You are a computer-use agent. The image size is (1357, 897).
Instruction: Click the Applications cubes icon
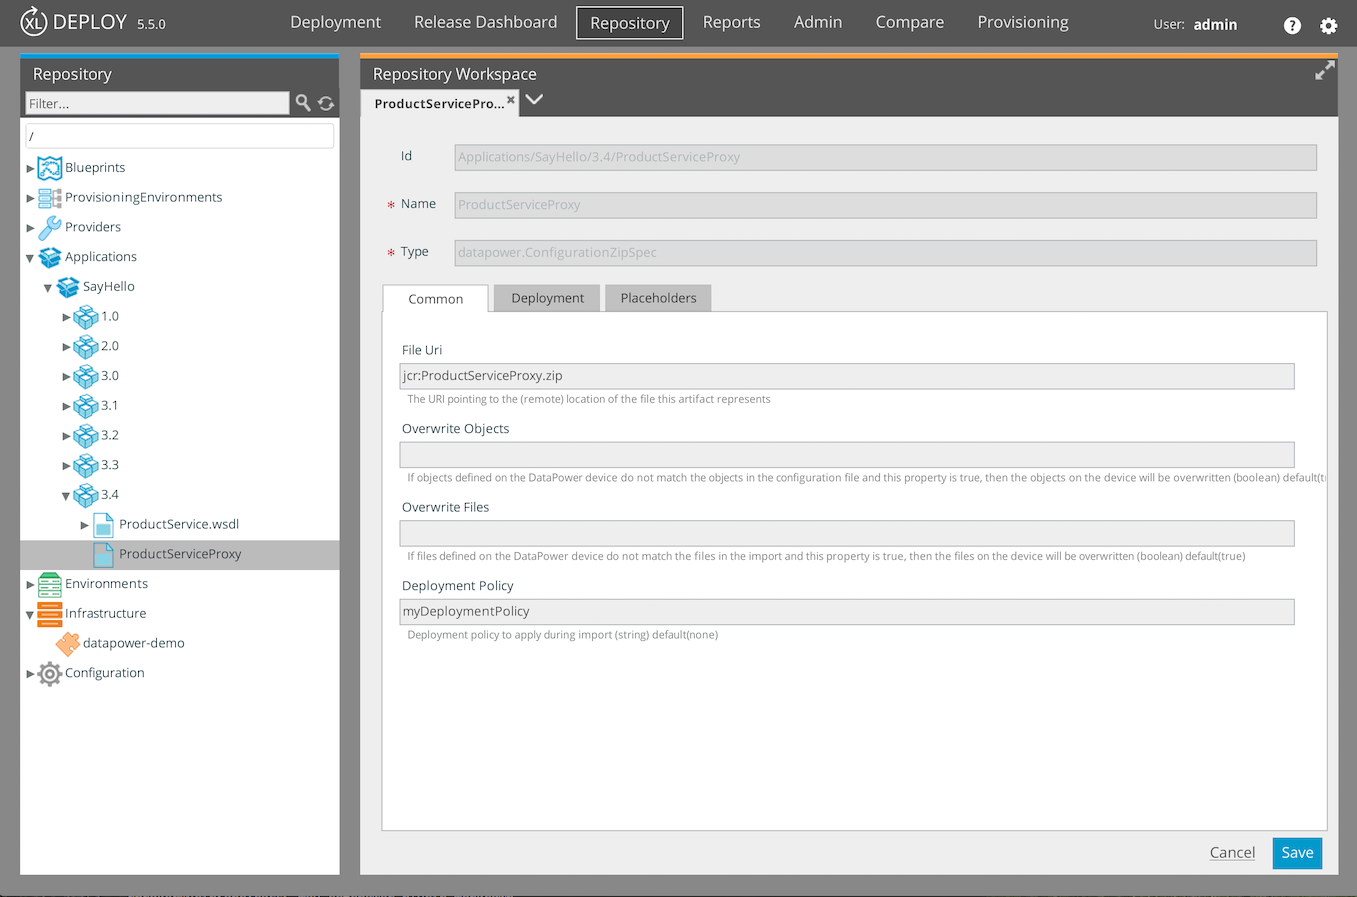click(x=50, y=257)
